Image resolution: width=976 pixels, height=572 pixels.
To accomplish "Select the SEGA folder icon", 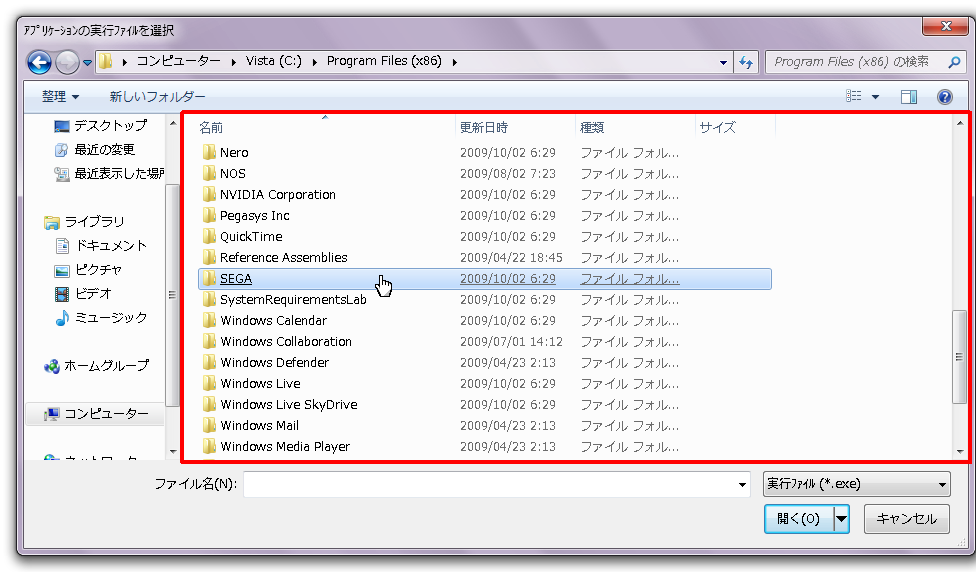I will 209,278.
